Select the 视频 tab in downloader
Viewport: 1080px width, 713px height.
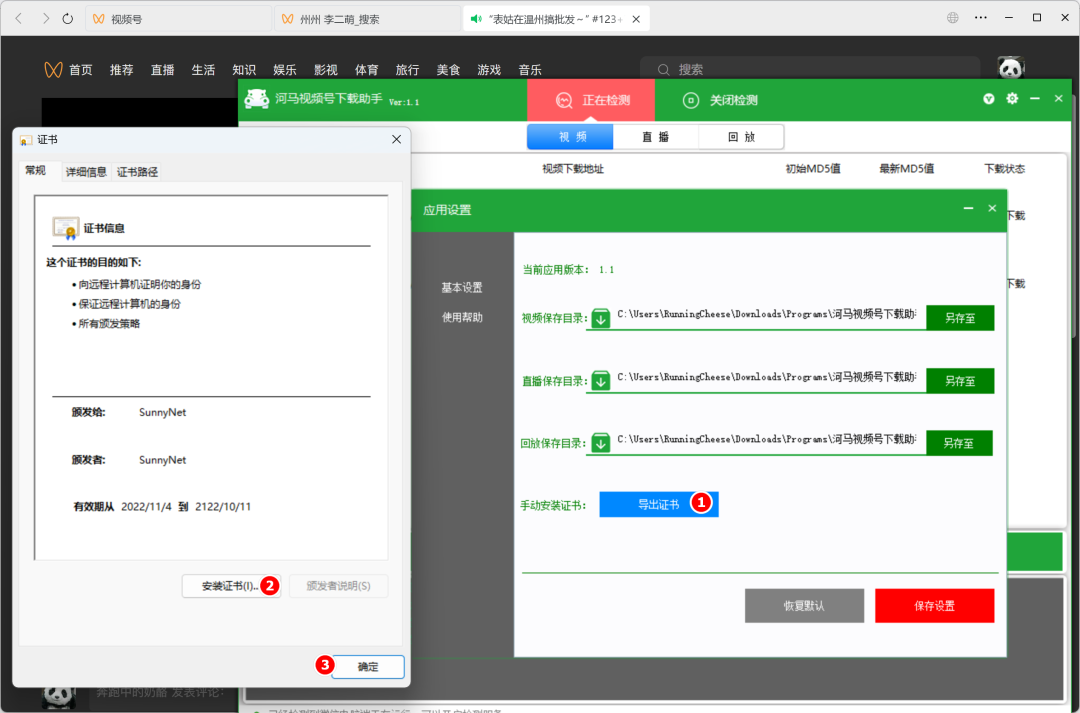coord(570,136)
